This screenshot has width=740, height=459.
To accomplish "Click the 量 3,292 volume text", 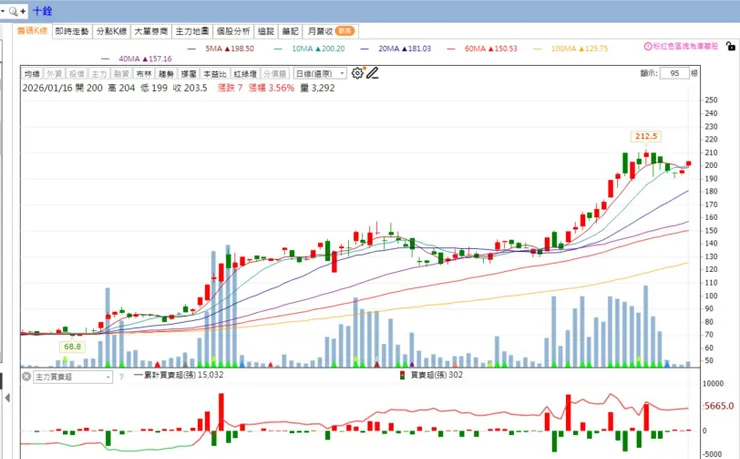I will coord(317,88).
